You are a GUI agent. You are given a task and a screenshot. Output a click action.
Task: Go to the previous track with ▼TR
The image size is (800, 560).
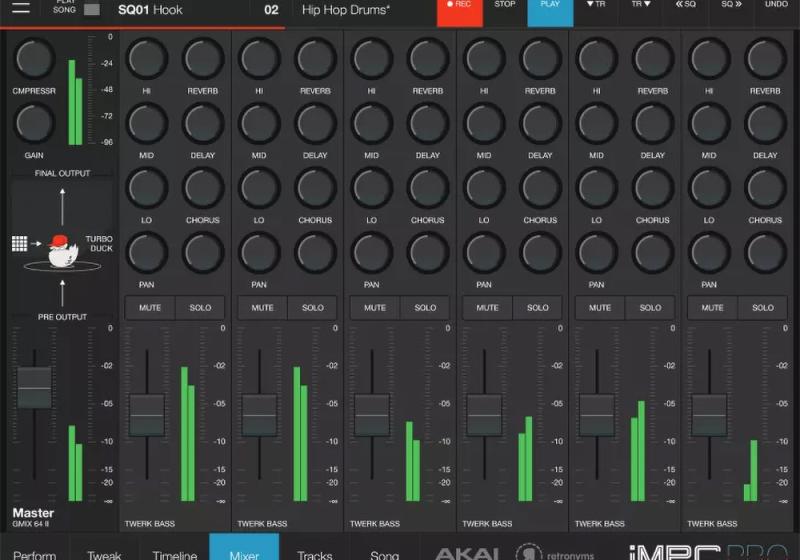[595, 12]
